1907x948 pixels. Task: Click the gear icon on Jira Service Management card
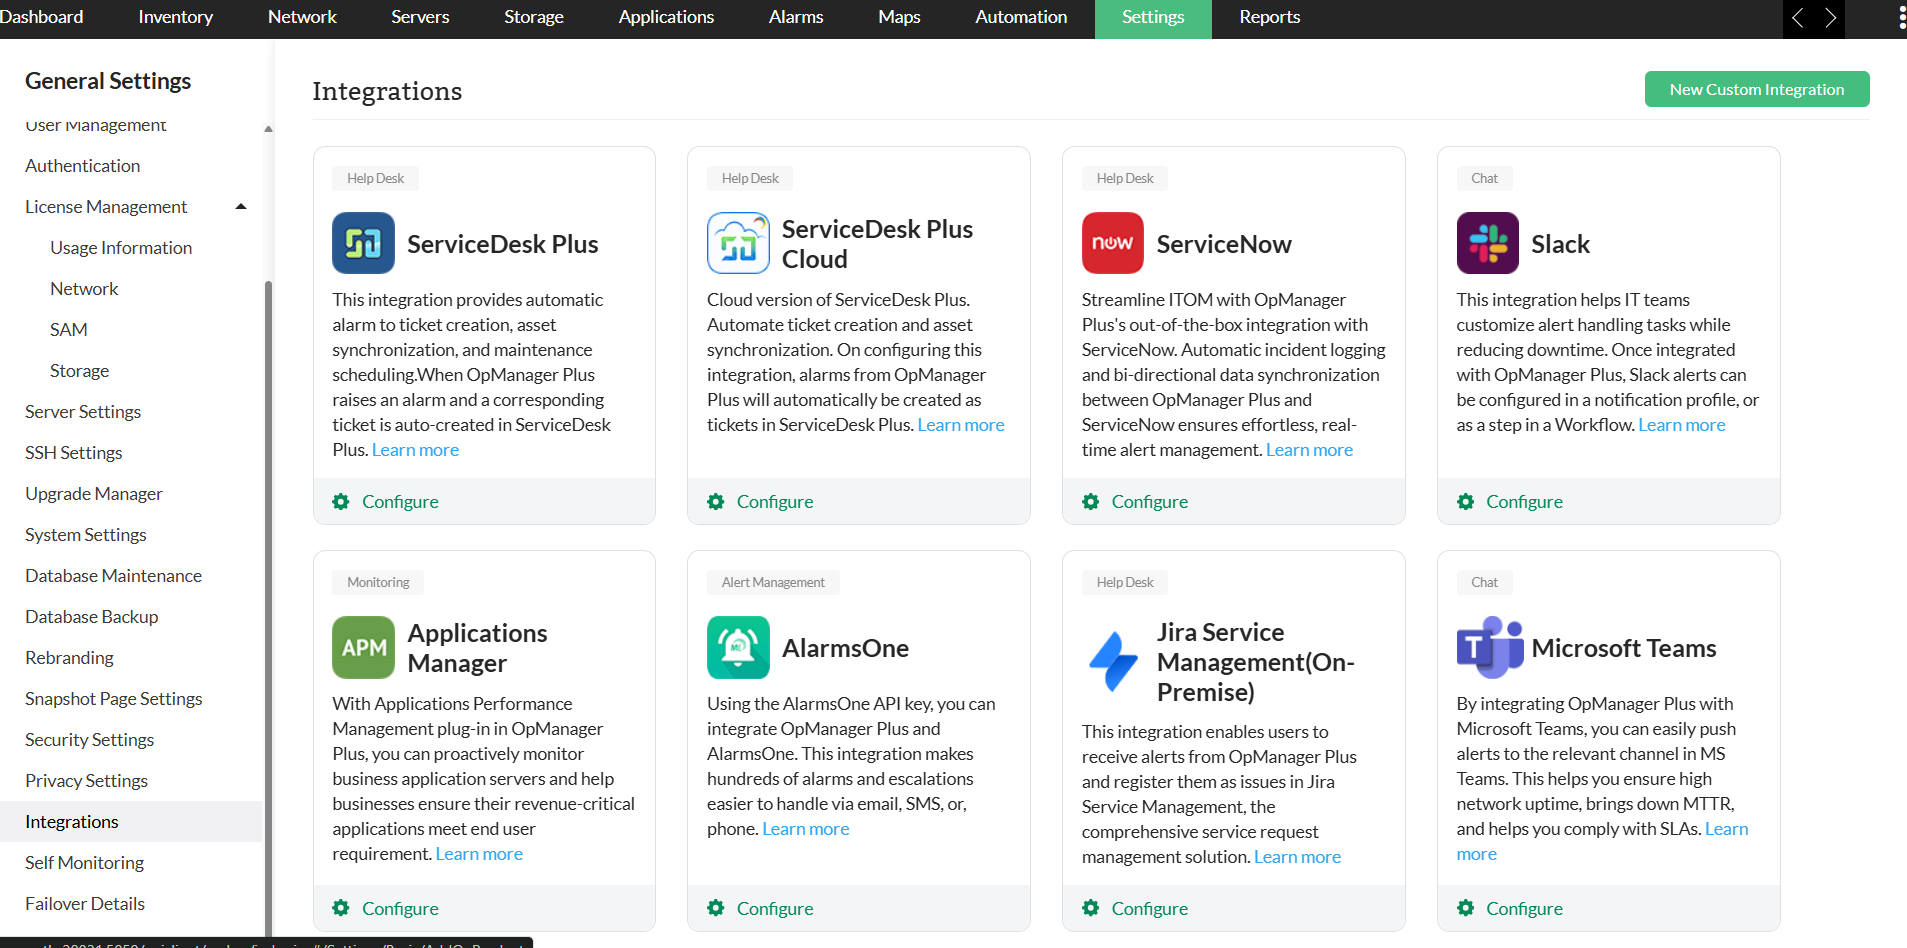(1091, 908)
